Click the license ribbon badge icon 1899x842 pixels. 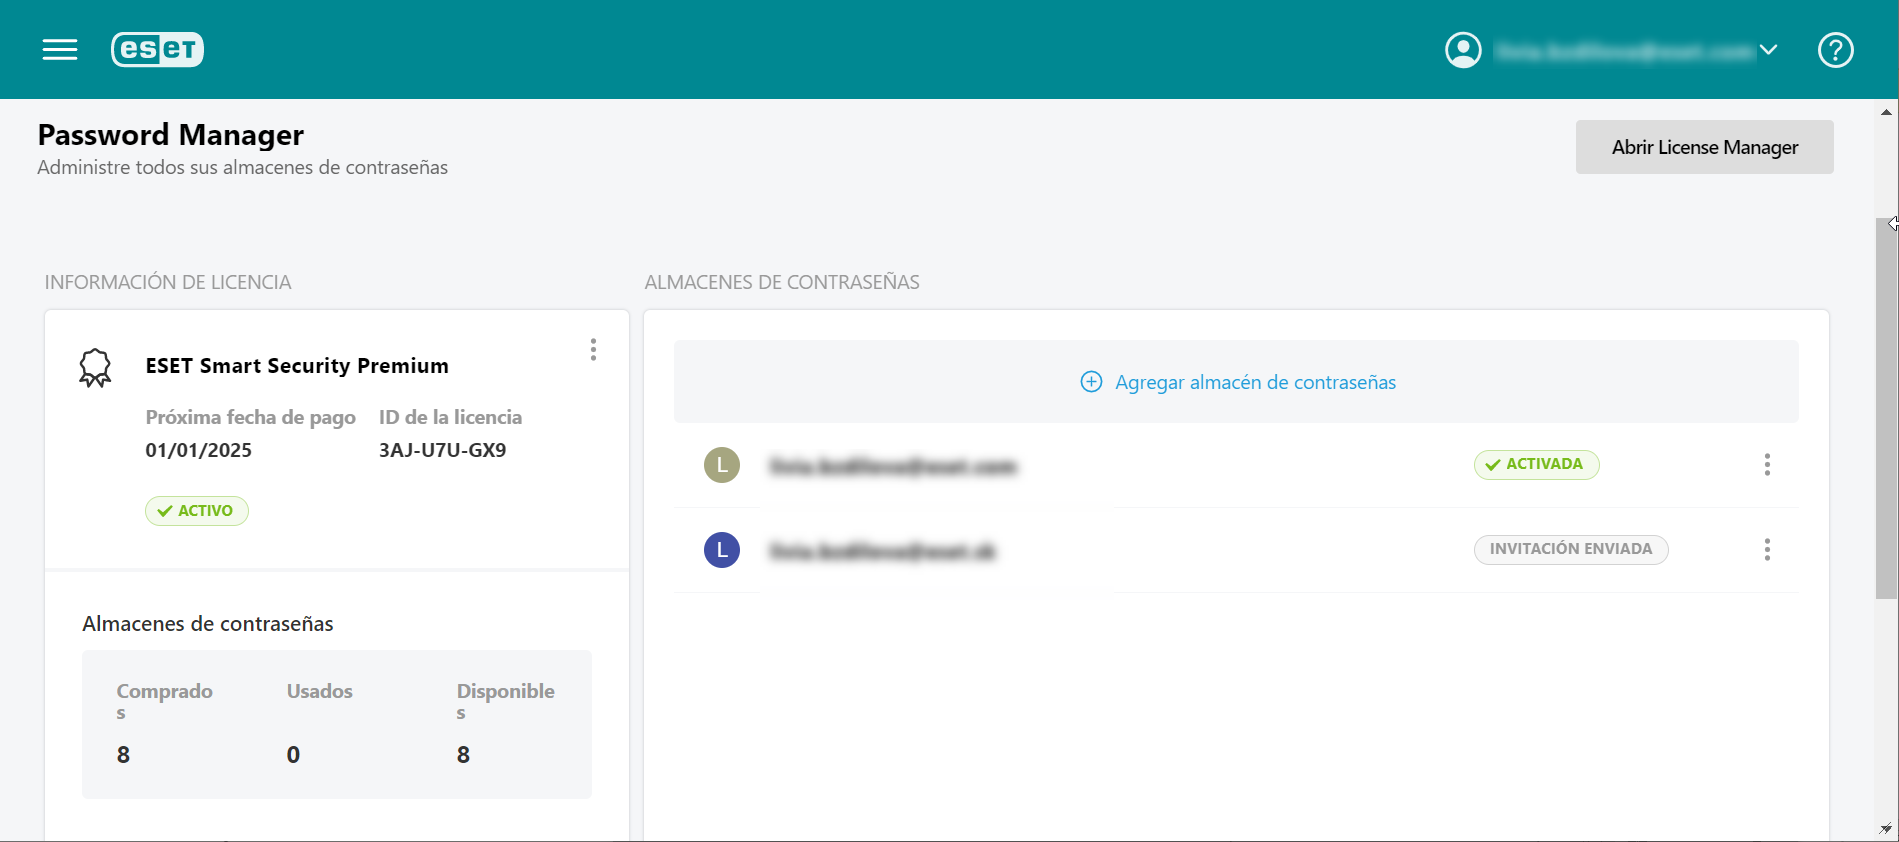(x=95, y=368)
